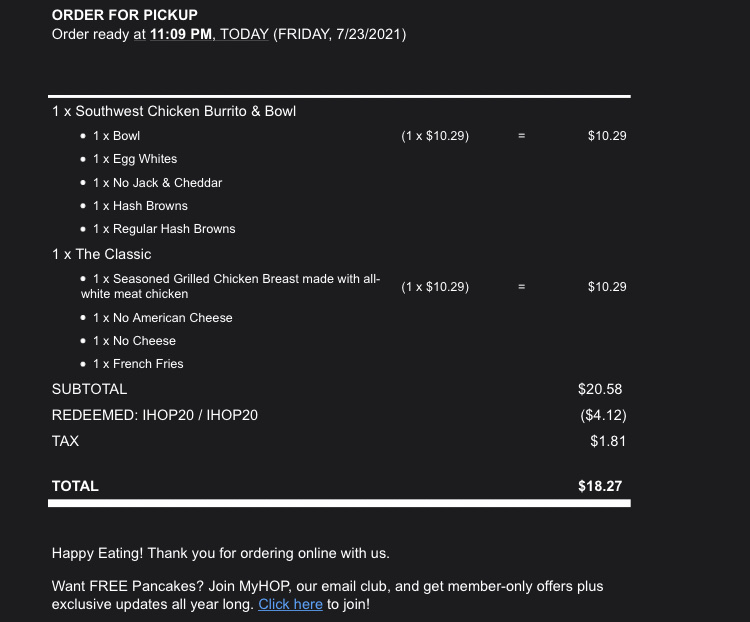Screen dimensions: 750x622
Task: Click the REDEEMED: IHOP20 / IHOP20 coupon line
Action: click(155, 415)
